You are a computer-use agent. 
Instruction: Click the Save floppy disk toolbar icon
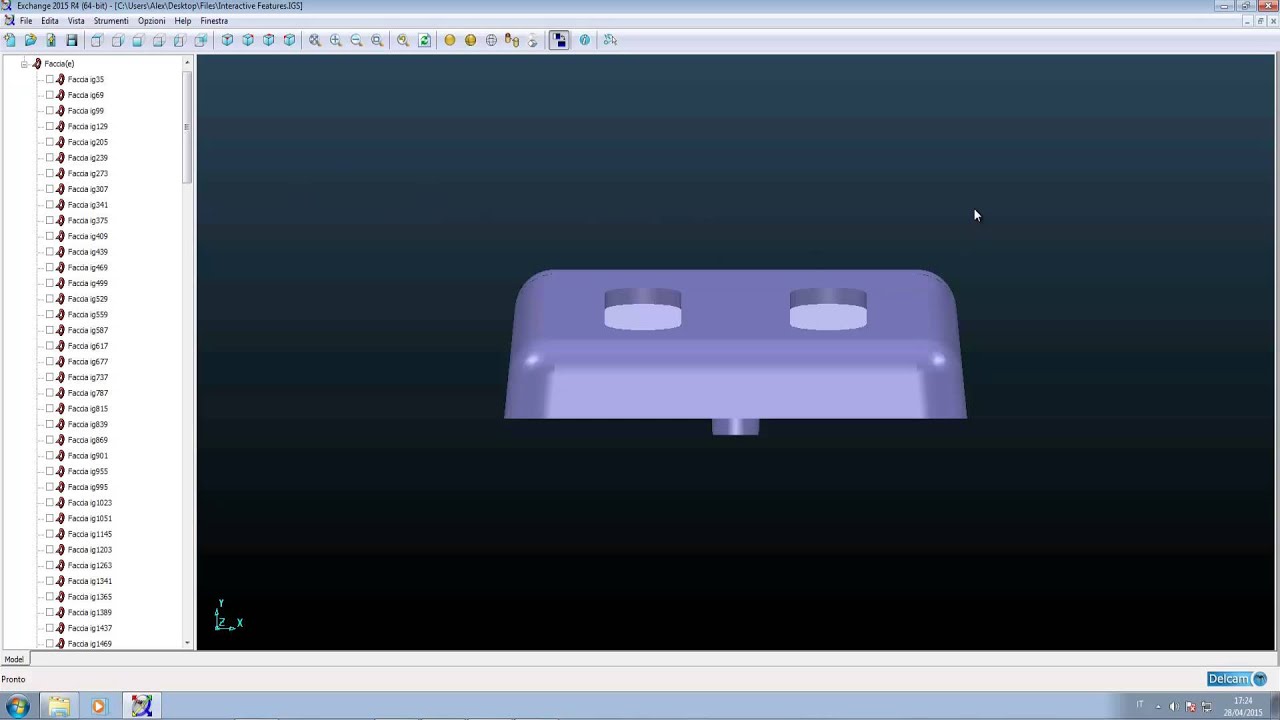pos(72,40)
